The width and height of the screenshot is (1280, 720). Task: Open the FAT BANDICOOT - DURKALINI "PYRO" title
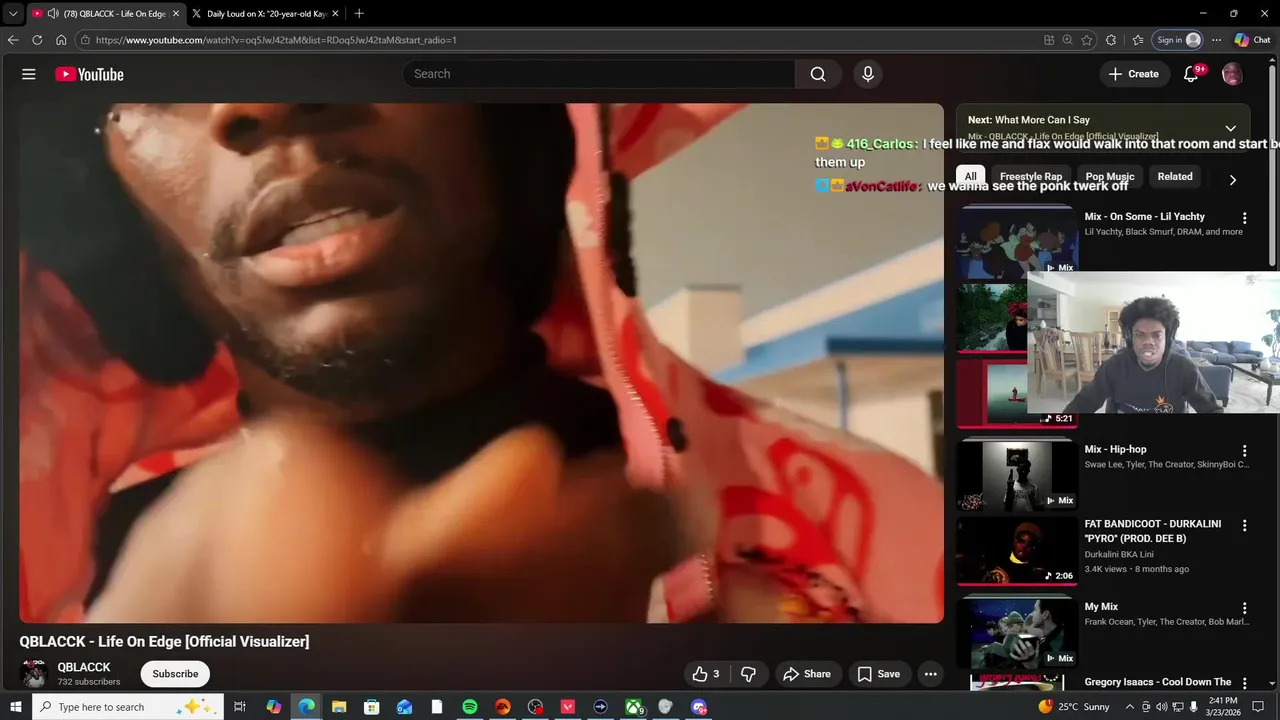click(1153, 531)
